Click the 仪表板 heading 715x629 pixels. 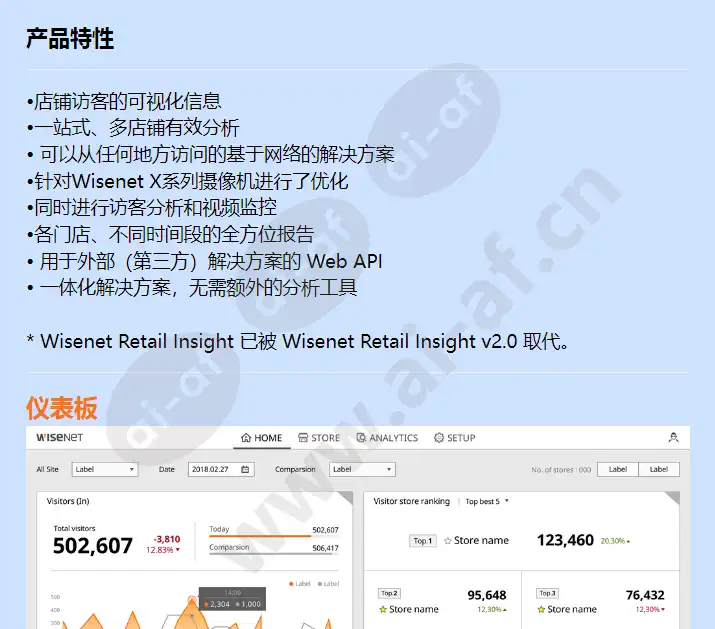(x=62, y=408)
